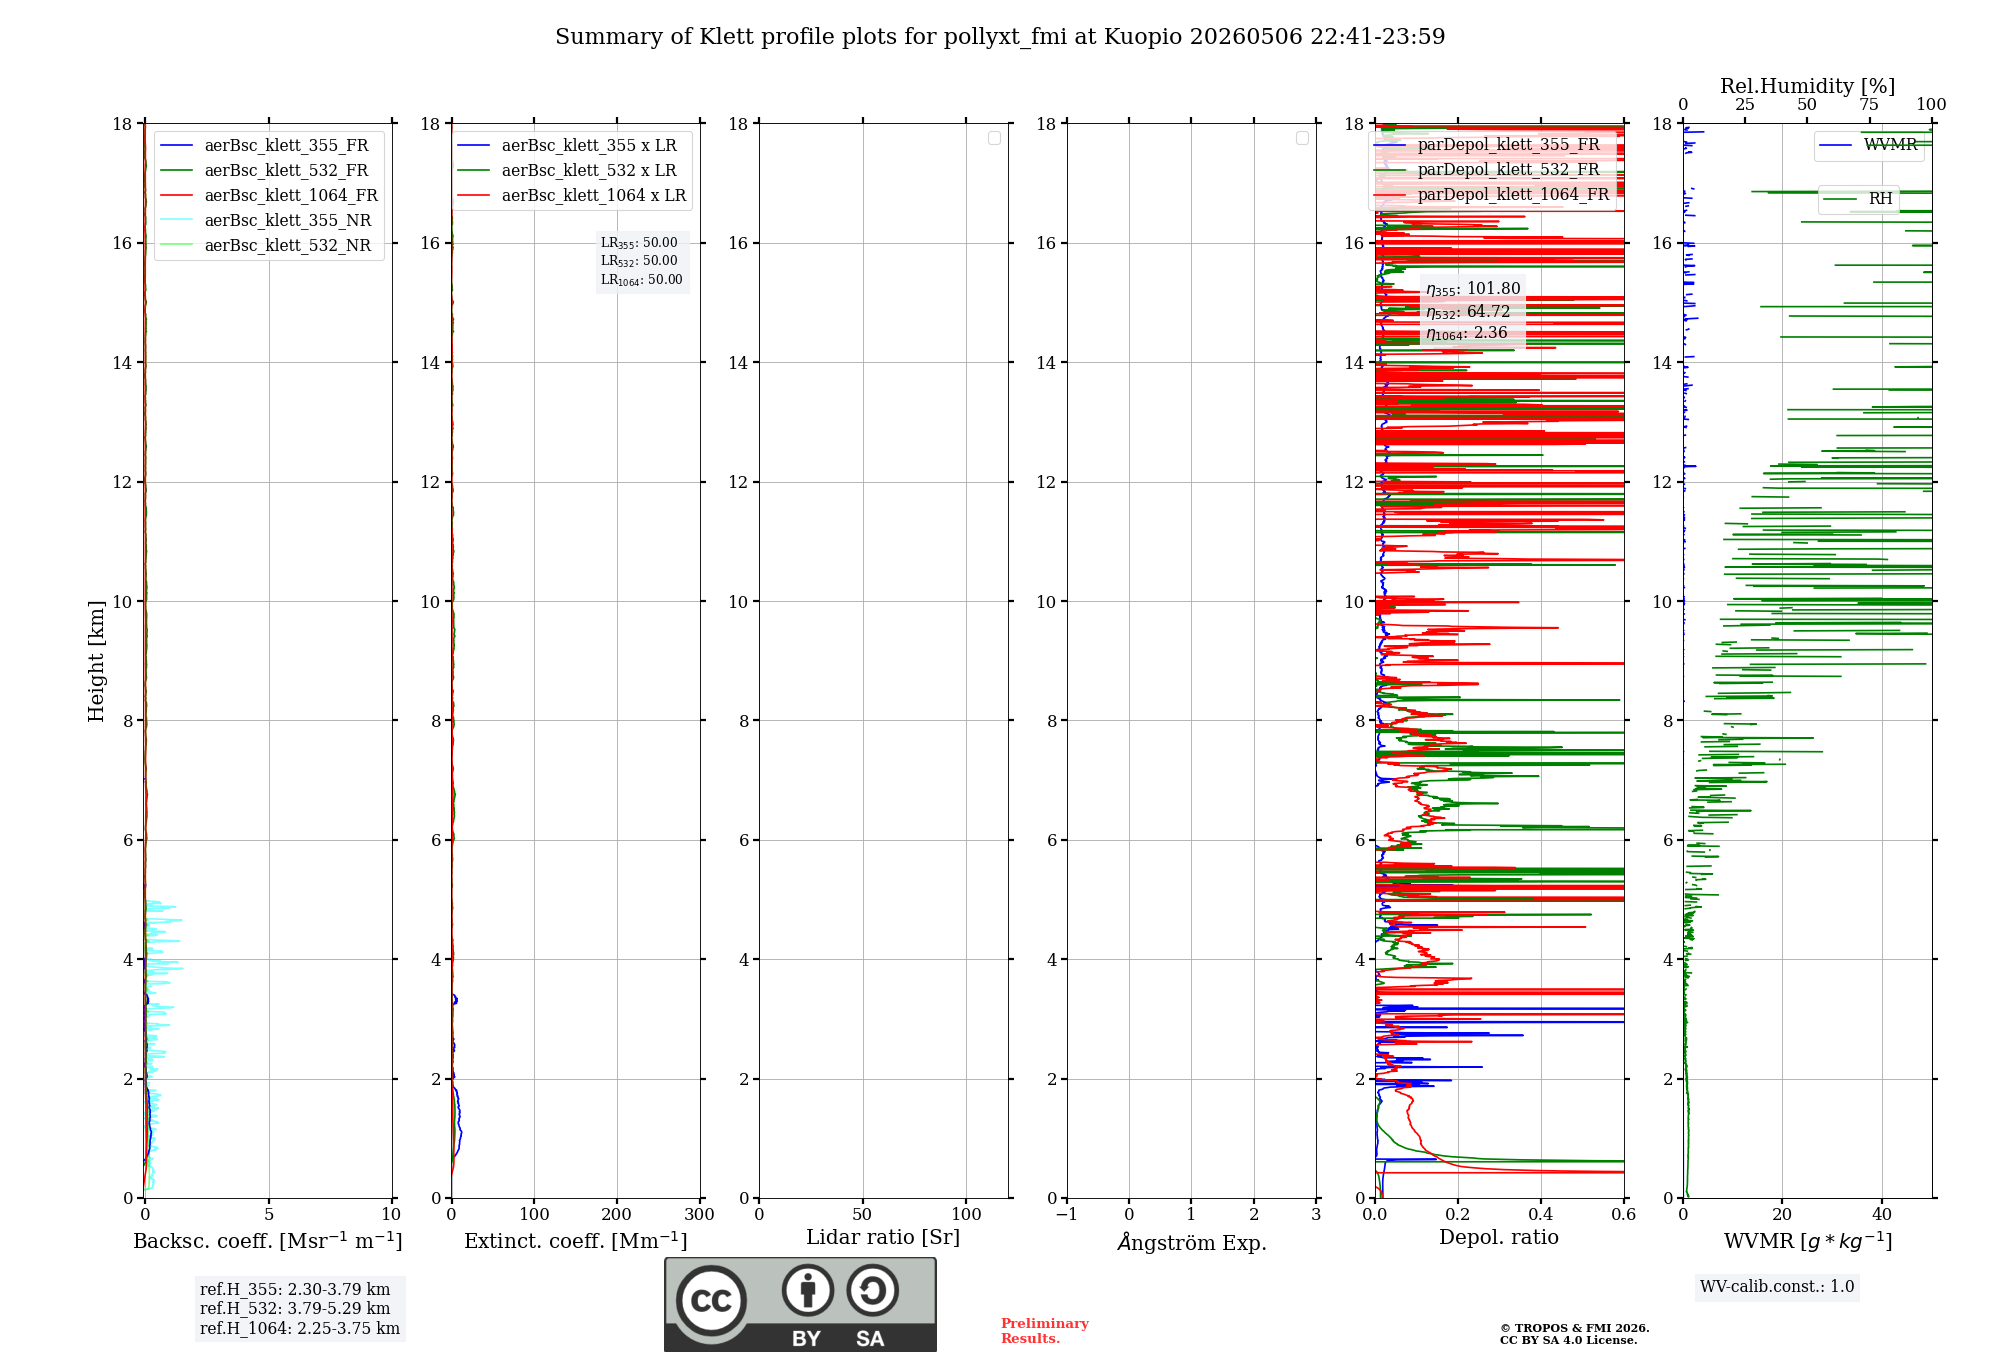Click the Lidar ratio [Sr] axis label
Image resolution: width=2000 pixels, height=1360 pixels.
(x=883, y=1238)
